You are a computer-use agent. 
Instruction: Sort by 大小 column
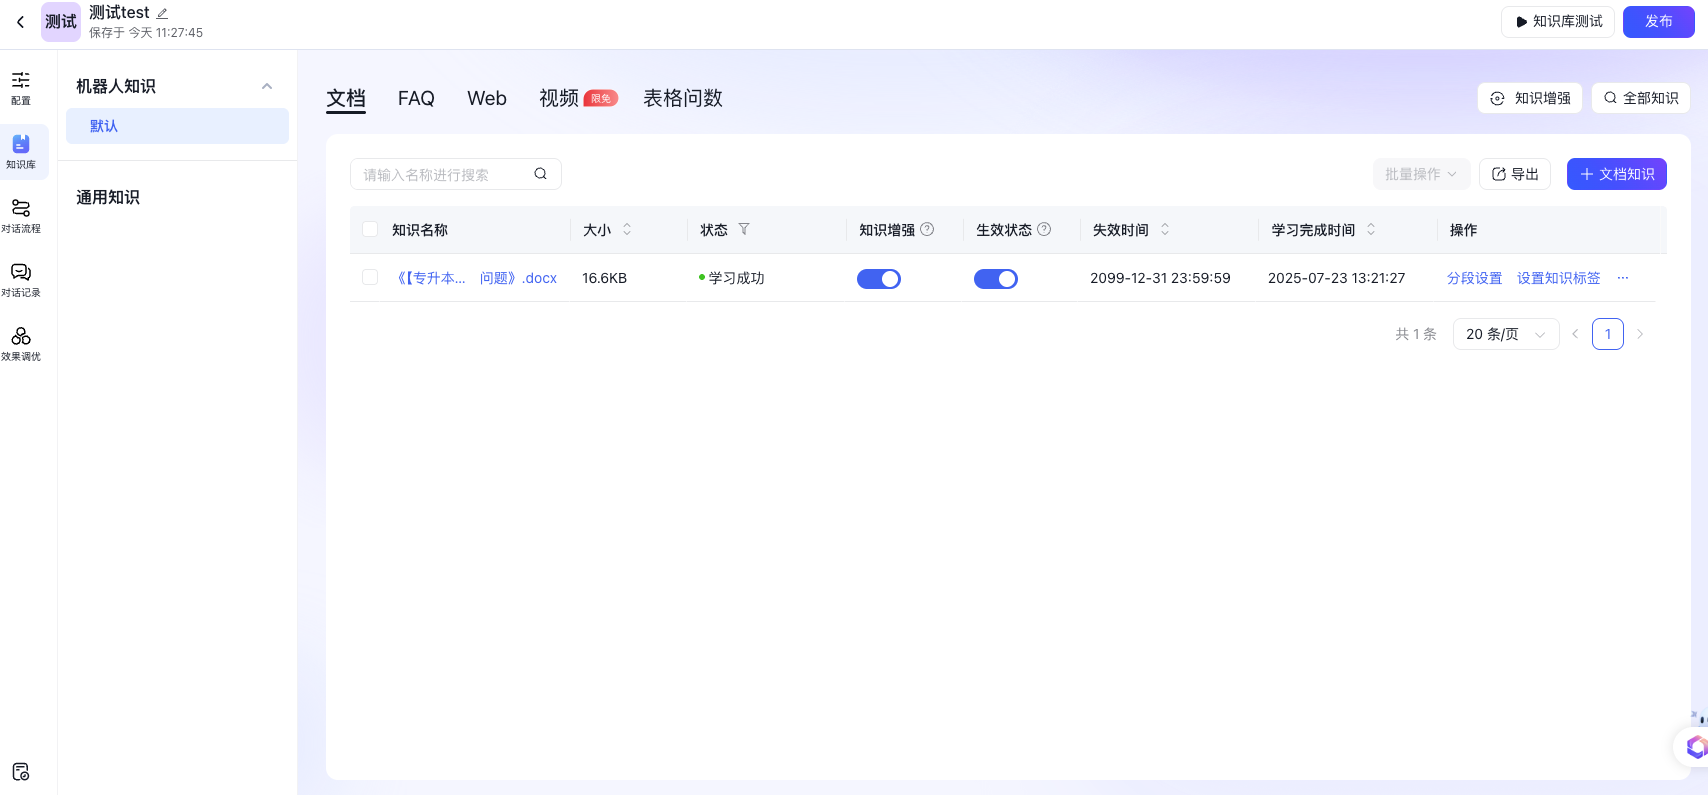(x=627, y=229)
